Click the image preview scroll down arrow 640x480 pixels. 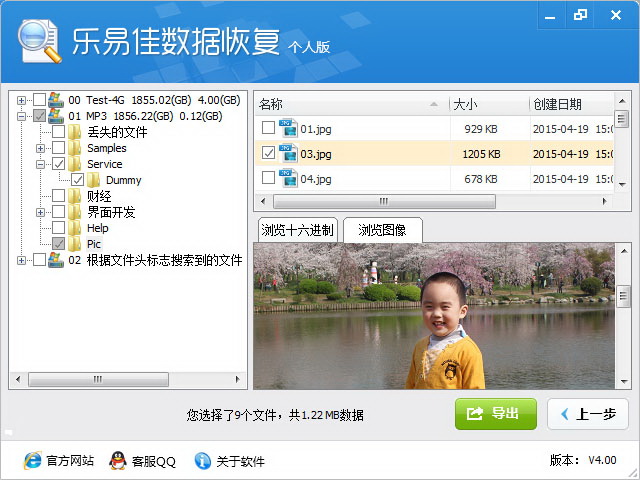point(624,382)
